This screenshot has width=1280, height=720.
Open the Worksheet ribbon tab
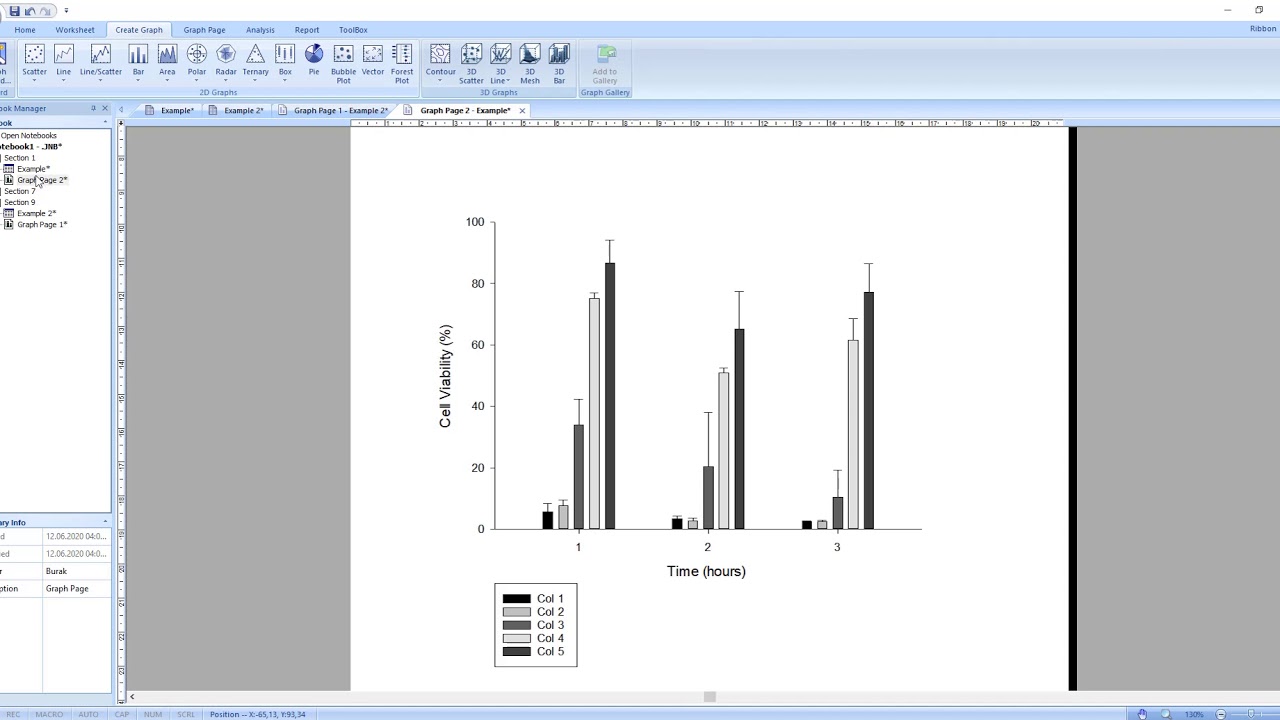pos(75,30)
